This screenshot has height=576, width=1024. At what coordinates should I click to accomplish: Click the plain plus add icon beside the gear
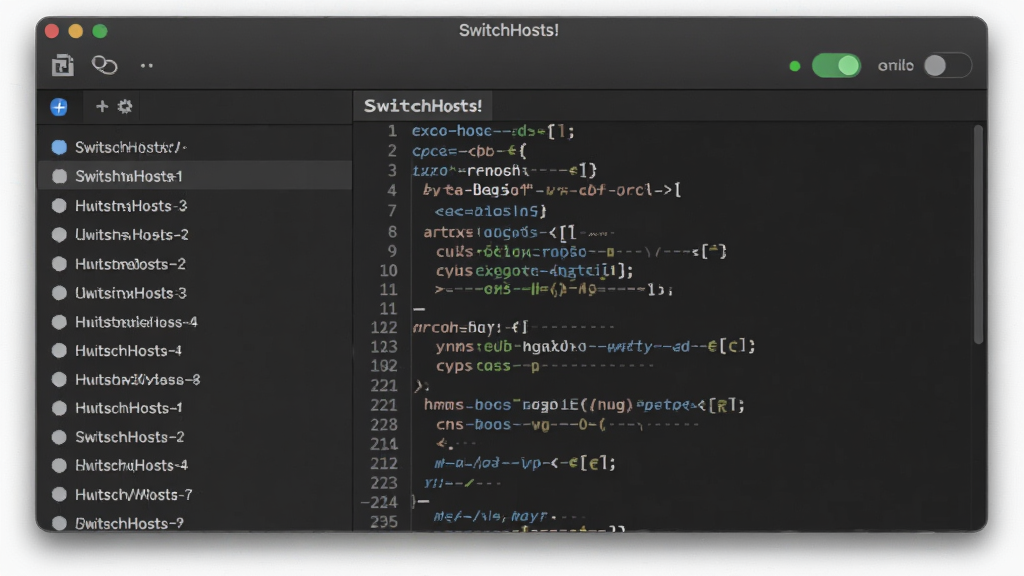pos(102,106)
